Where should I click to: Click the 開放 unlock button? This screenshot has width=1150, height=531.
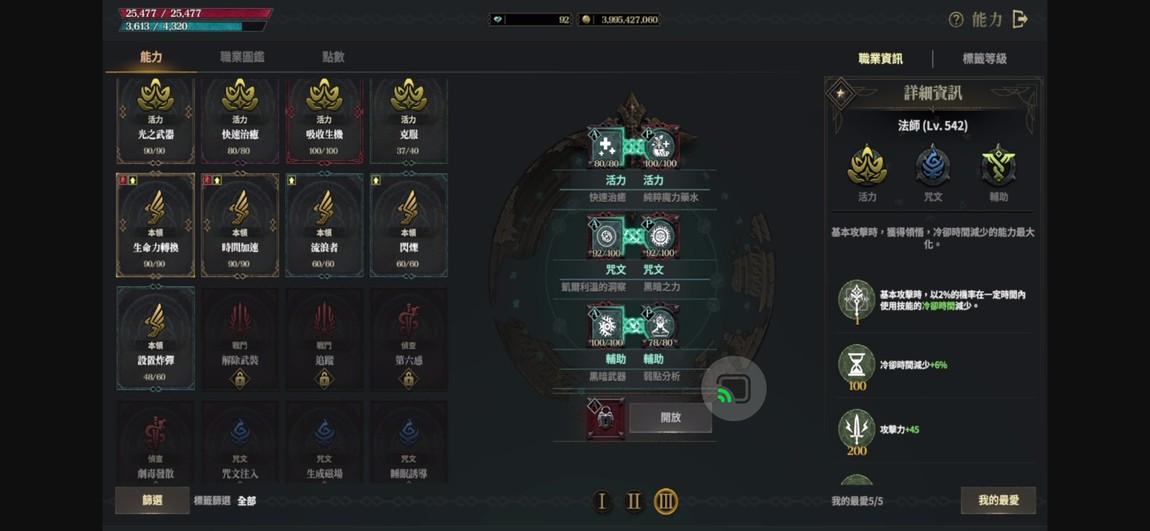pos(670,417)
